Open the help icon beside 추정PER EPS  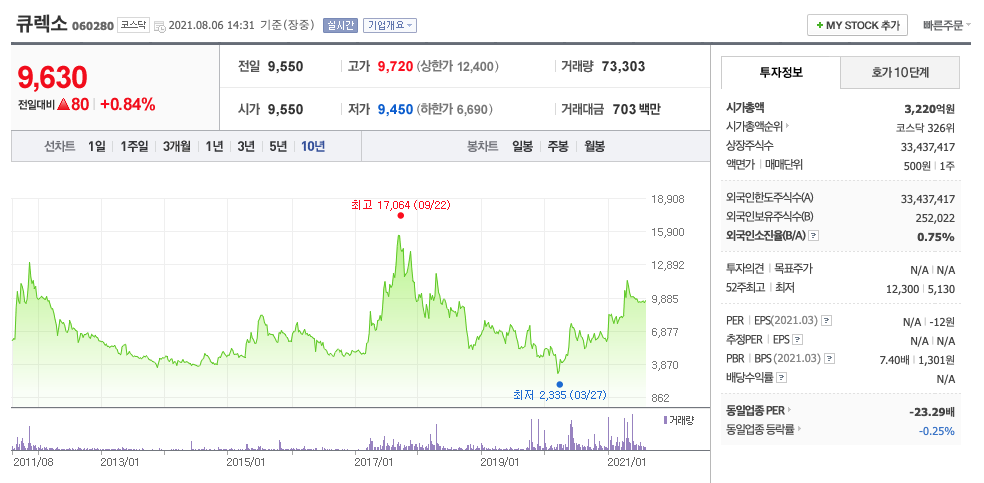[x=798, y=340]
